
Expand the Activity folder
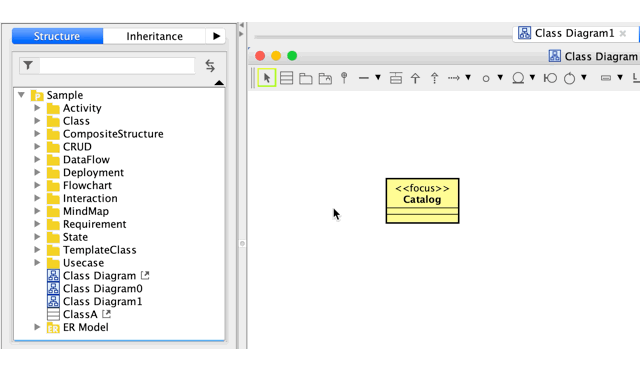[x=37, y=108]
